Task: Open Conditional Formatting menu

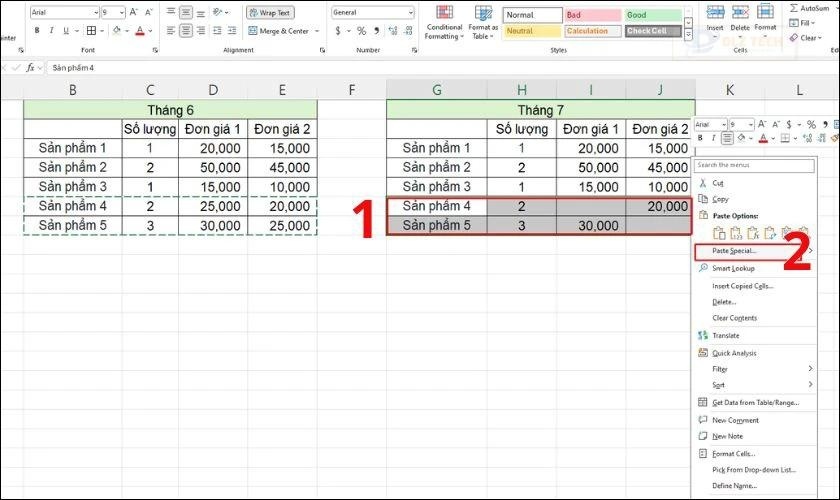Action: coord(444,23)
